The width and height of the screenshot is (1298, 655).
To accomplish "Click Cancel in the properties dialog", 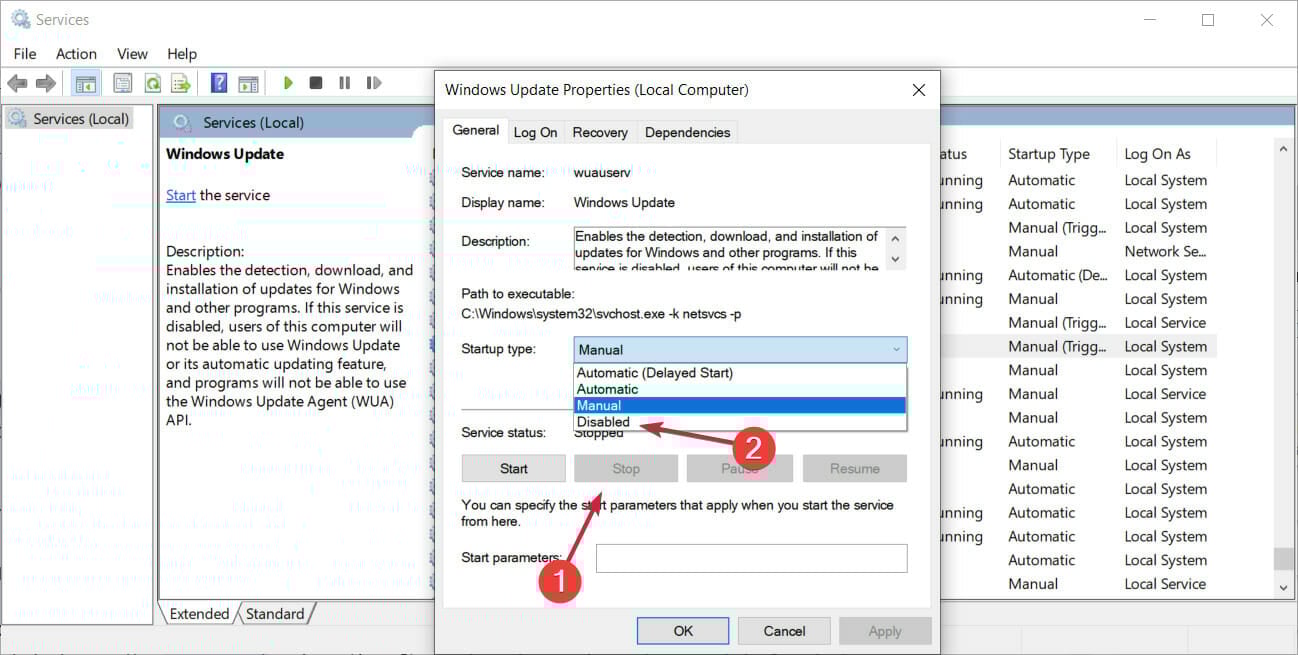I will tap(785, 631).
